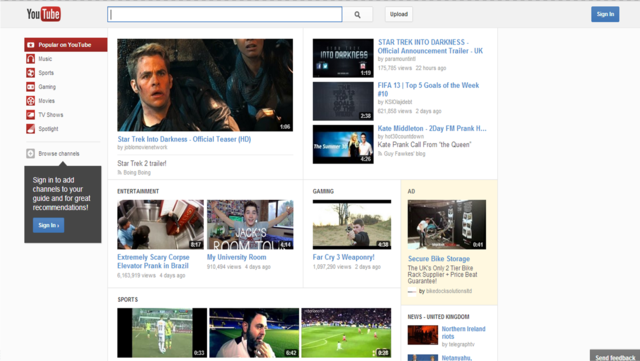The image size is (640, 361).
Task: Open Boing Boing source link
Action: tap(137, 173)
